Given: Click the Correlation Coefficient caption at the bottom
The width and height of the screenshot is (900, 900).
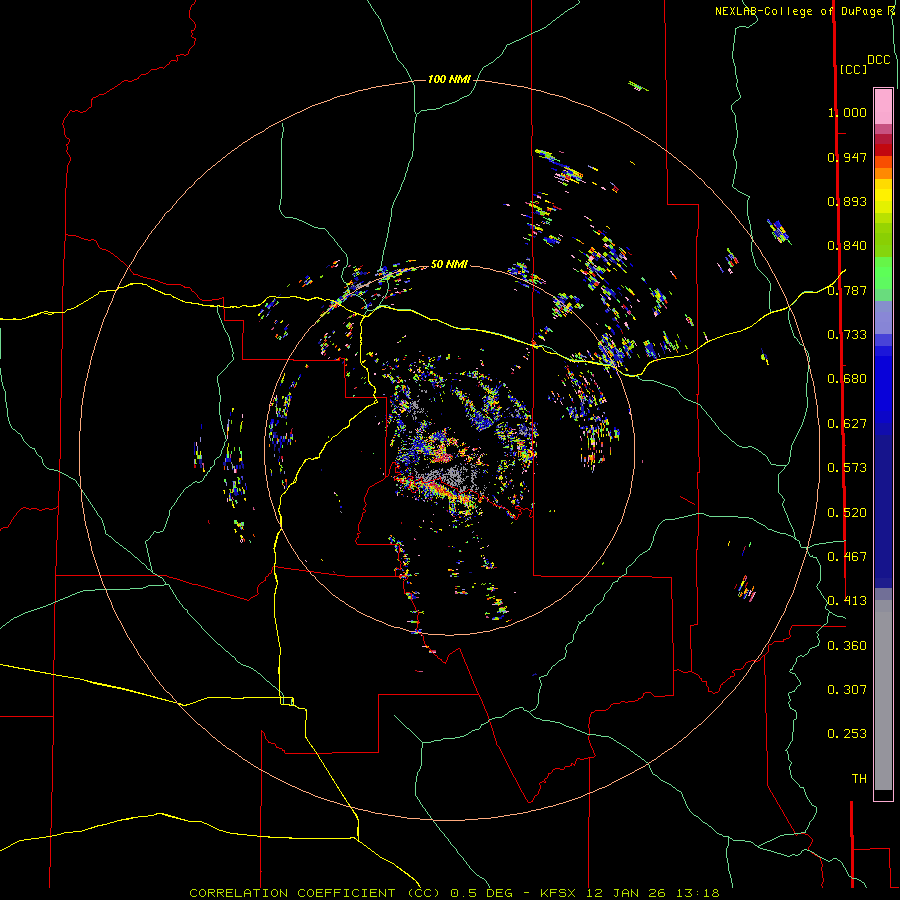Looking at the screenshot, I should (x=454, y=893).
